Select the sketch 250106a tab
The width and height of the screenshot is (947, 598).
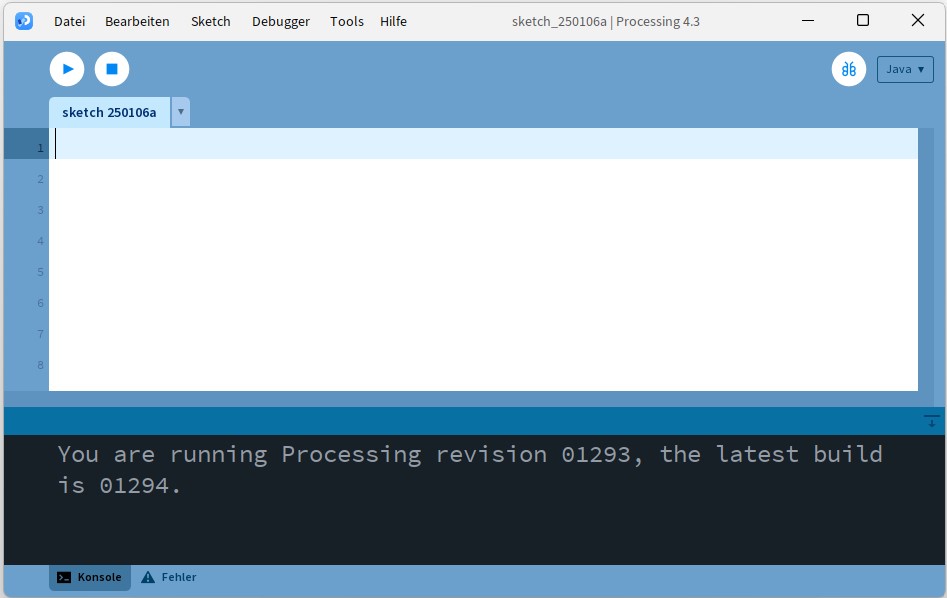109,112
